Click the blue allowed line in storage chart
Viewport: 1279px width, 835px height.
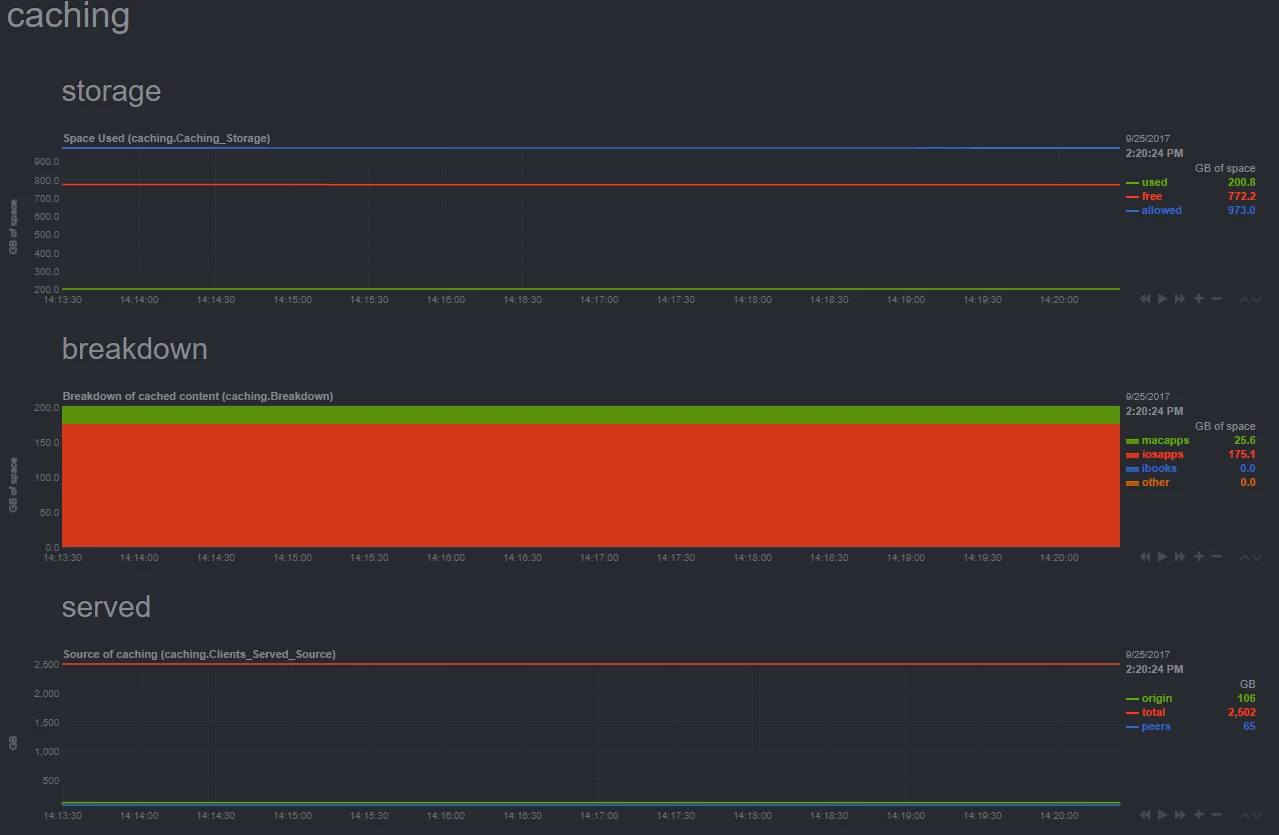point(590,148)
